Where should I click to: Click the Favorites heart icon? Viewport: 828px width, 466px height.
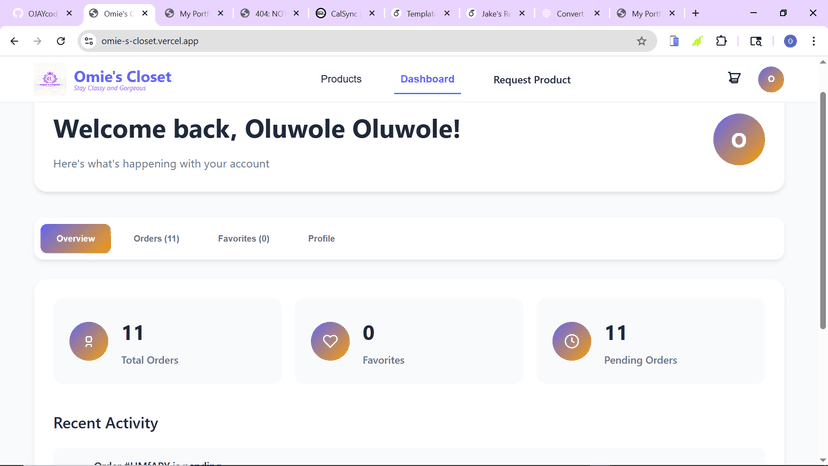(x=330, y=341)
